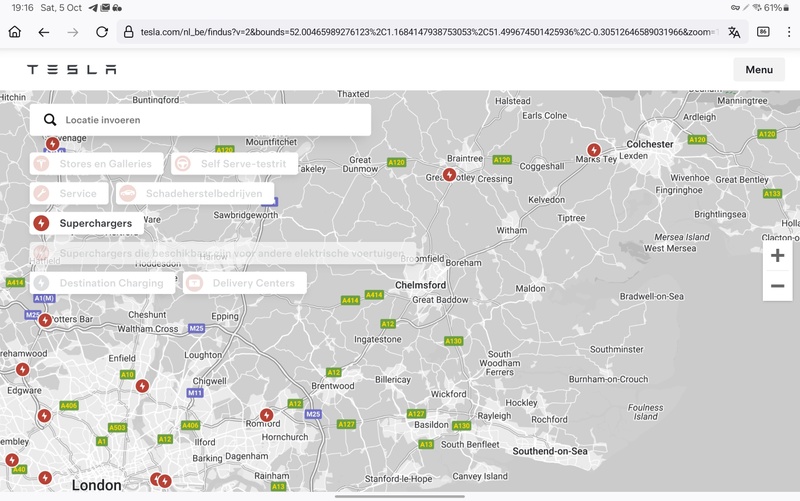Enable the Service filter
Viewport: 800px width, 501px height.
pos(69,193)
